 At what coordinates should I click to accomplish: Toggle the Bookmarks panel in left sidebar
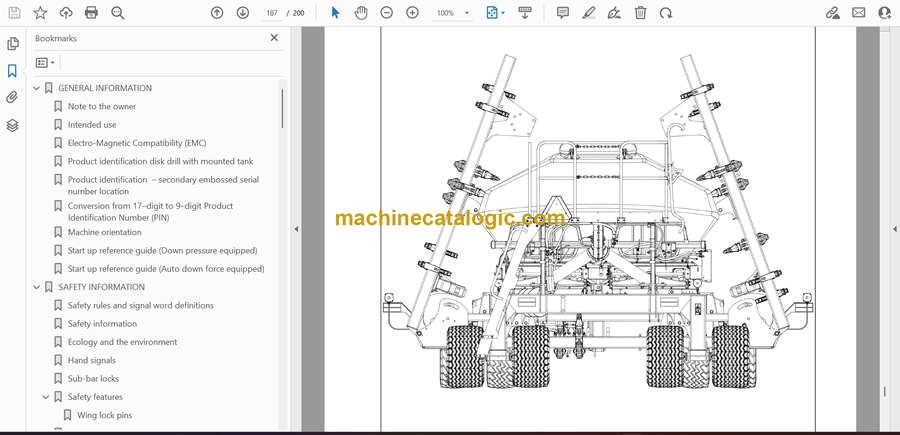[12, 71]
